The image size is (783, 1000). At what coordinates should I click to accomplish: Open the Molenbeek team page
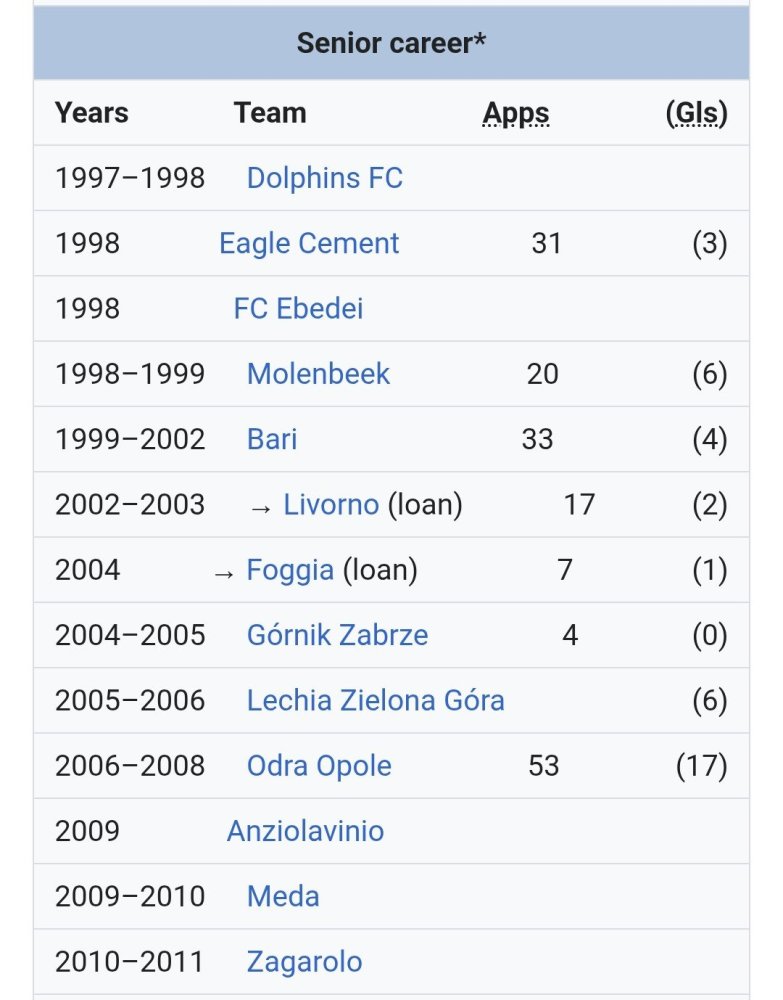[318, 374]
